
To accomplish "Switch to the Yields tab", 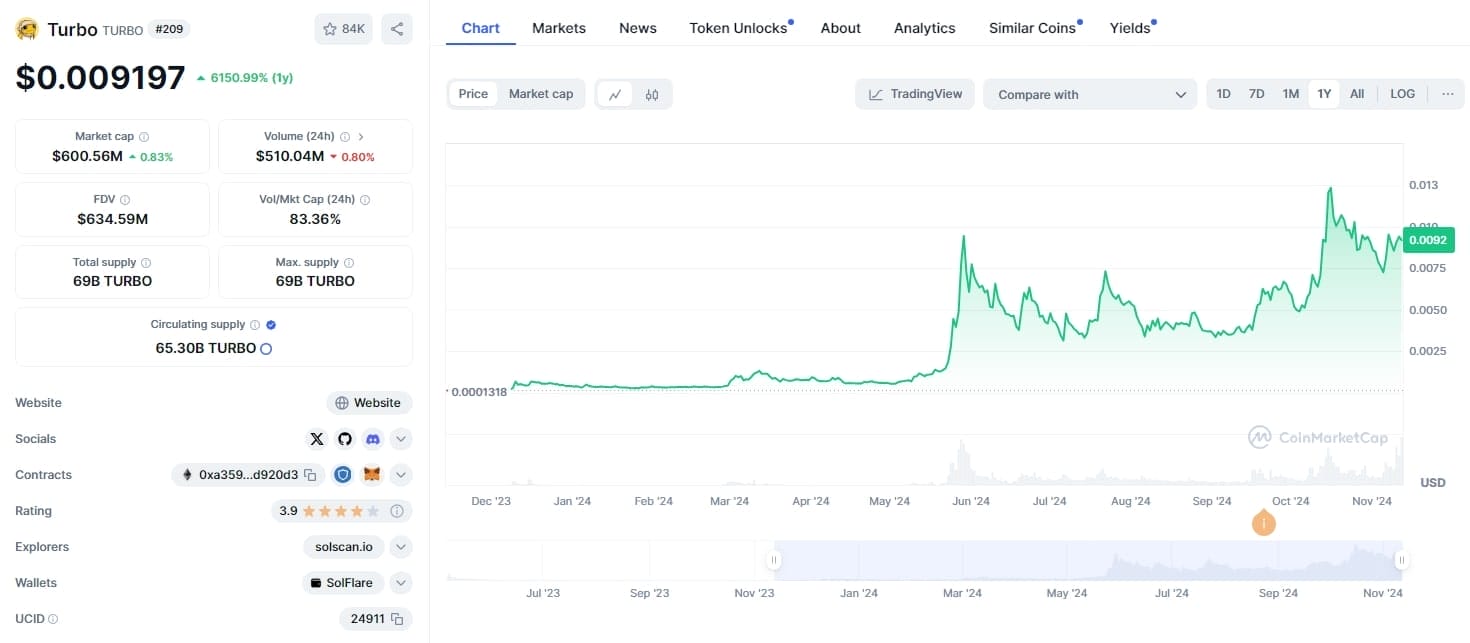I will click(x=1132, y=28).
